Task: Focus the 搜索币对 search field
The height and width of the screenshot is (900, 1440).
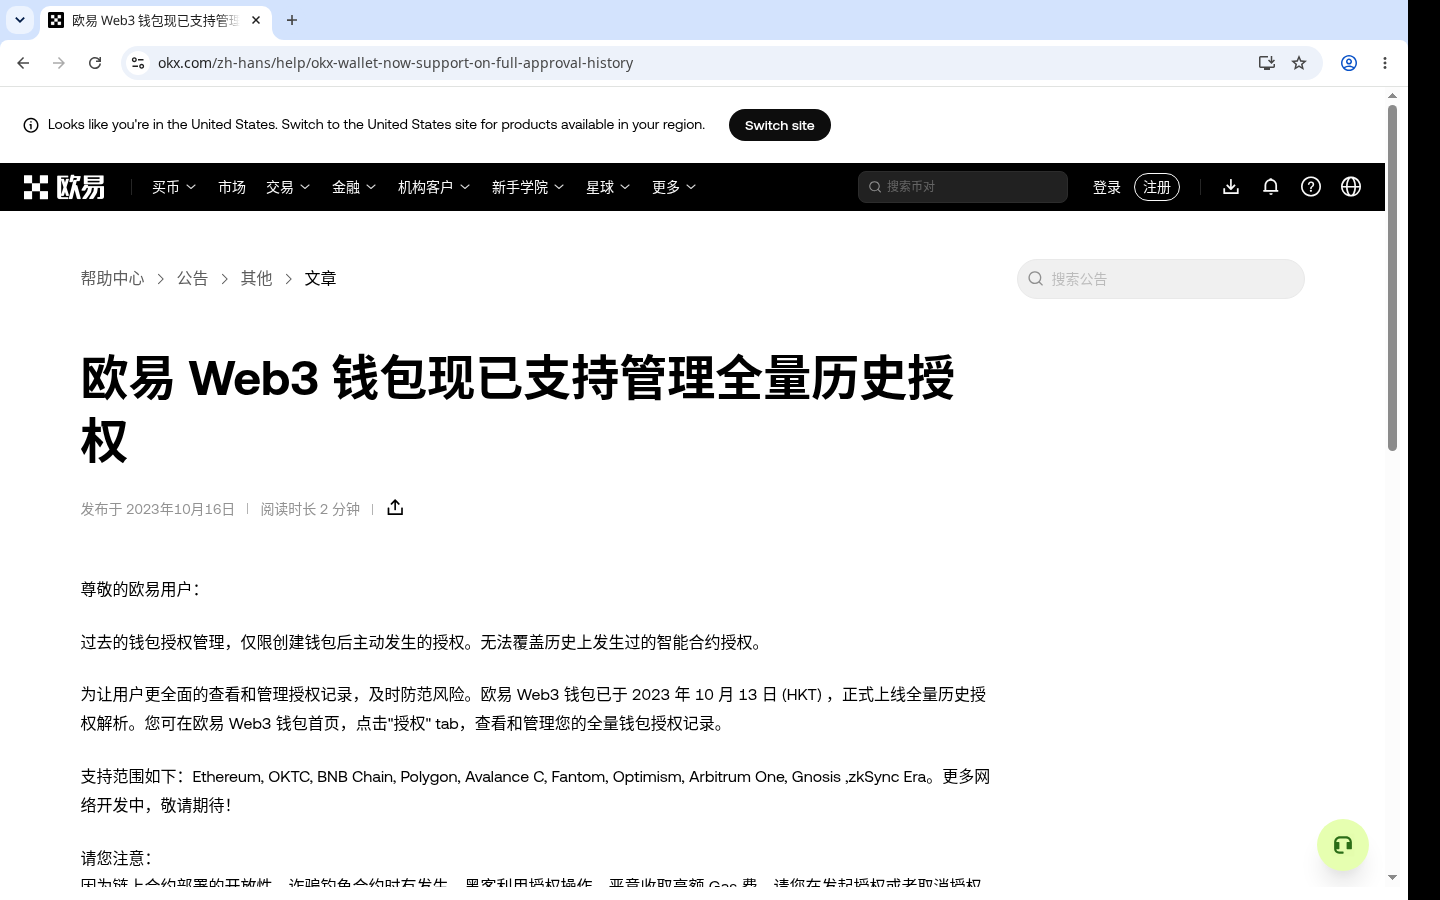Action: 963,187
